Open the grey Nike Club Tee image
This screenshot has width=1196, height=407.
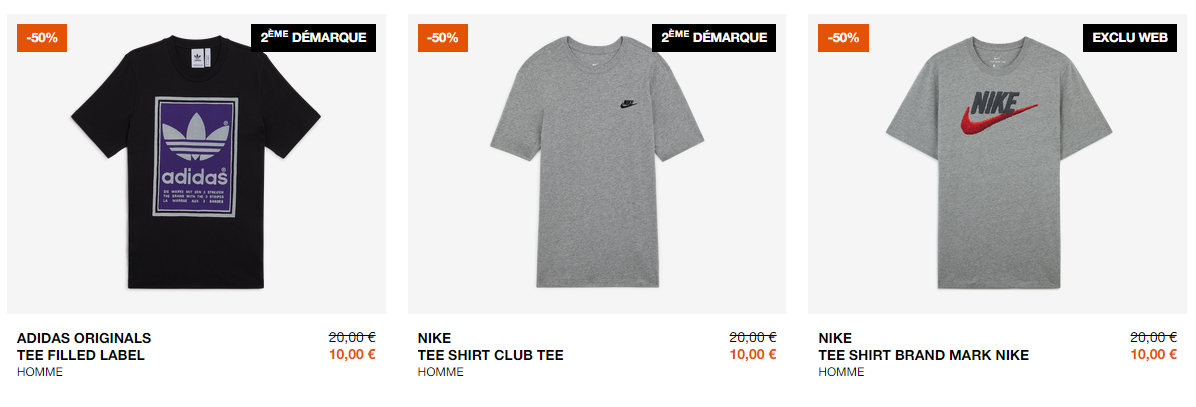tap(596, 164)
